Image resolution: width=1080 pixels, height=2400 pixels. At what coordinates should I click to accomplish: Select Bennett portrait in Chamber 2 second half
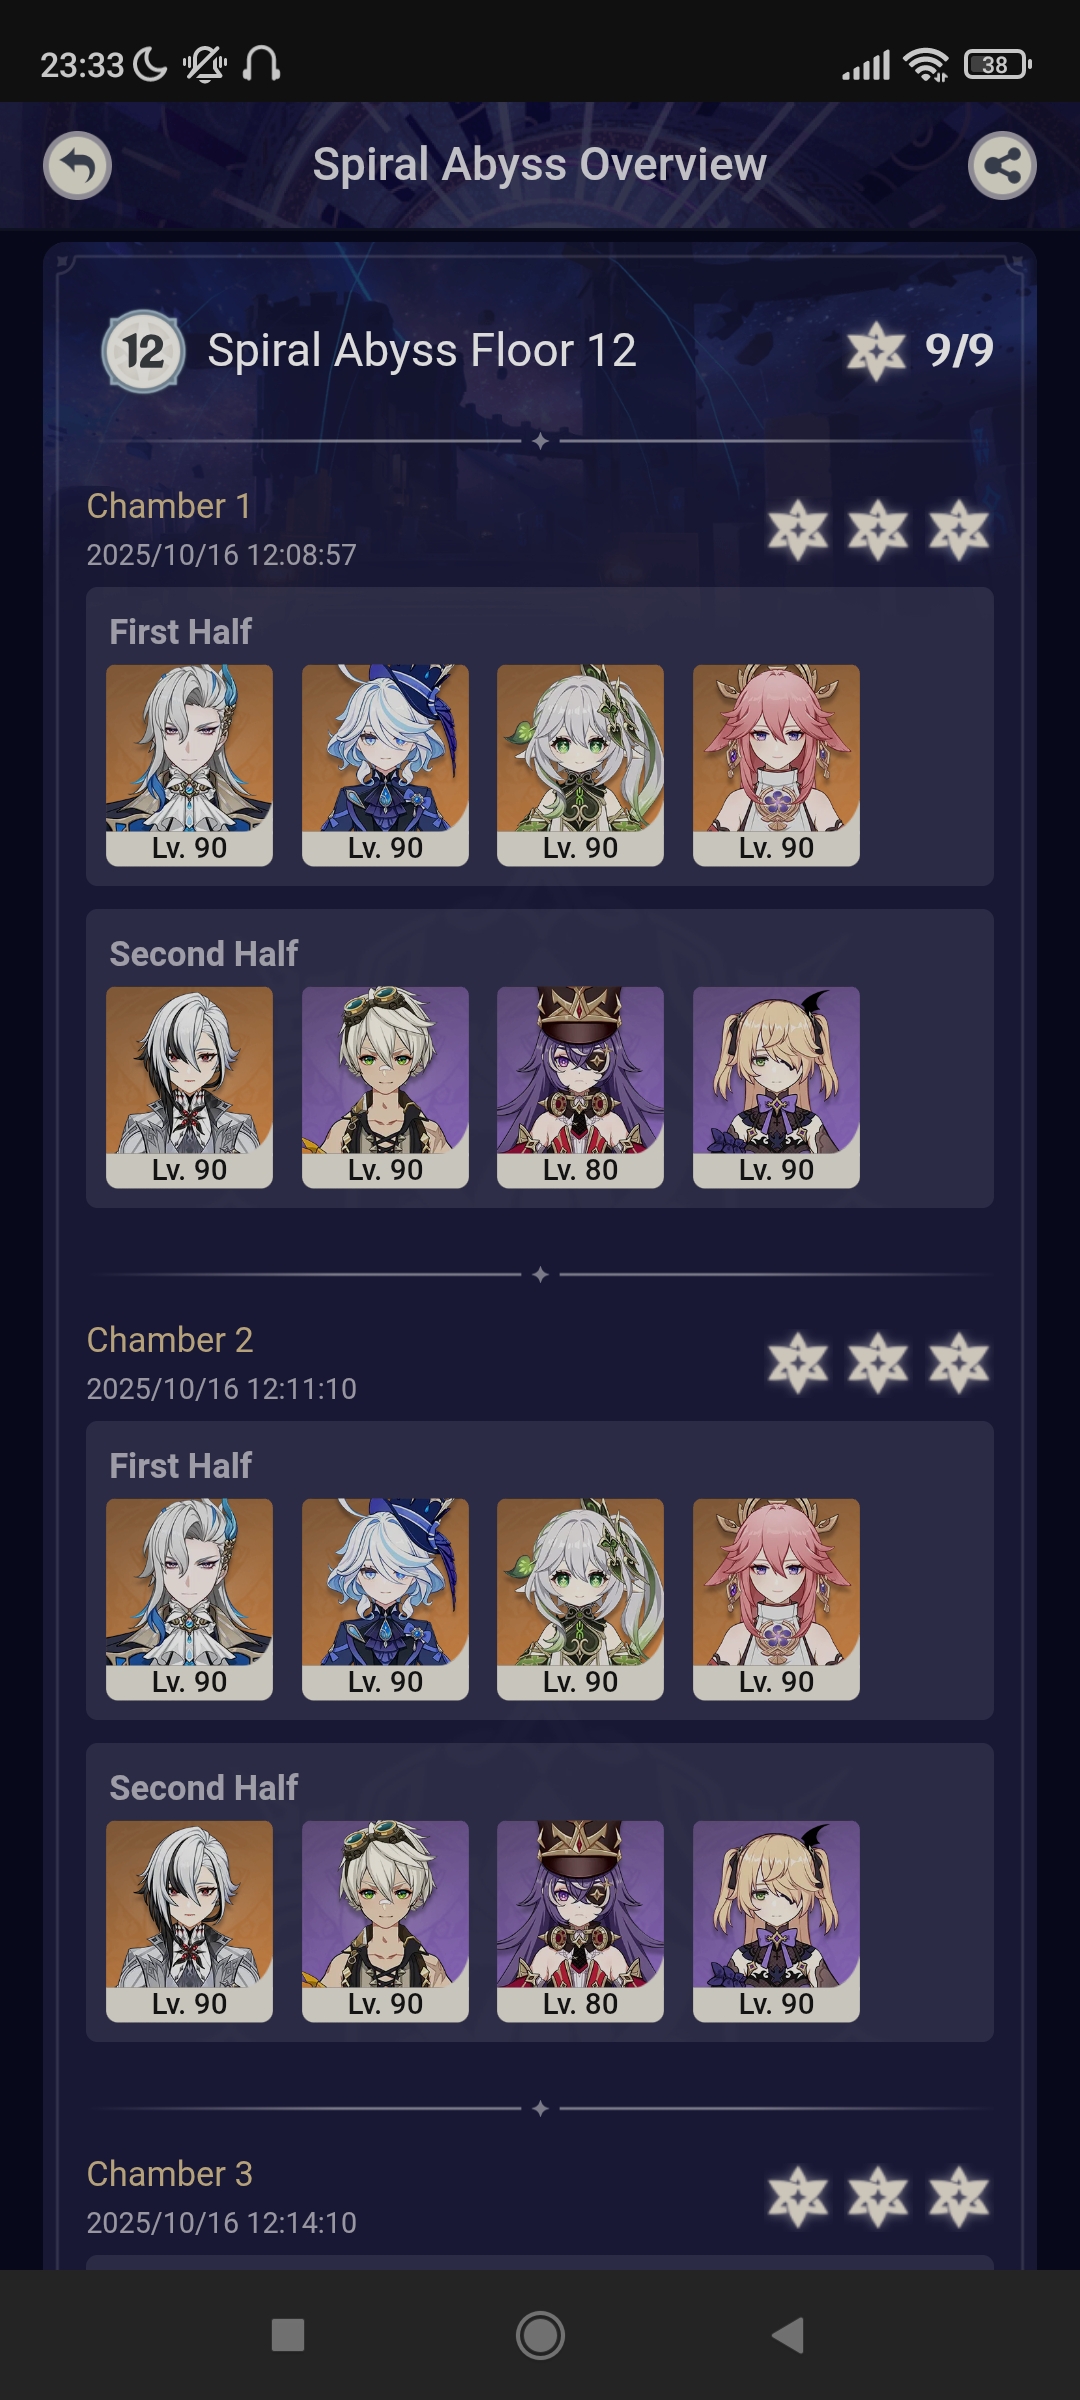tap(385, 1921)
